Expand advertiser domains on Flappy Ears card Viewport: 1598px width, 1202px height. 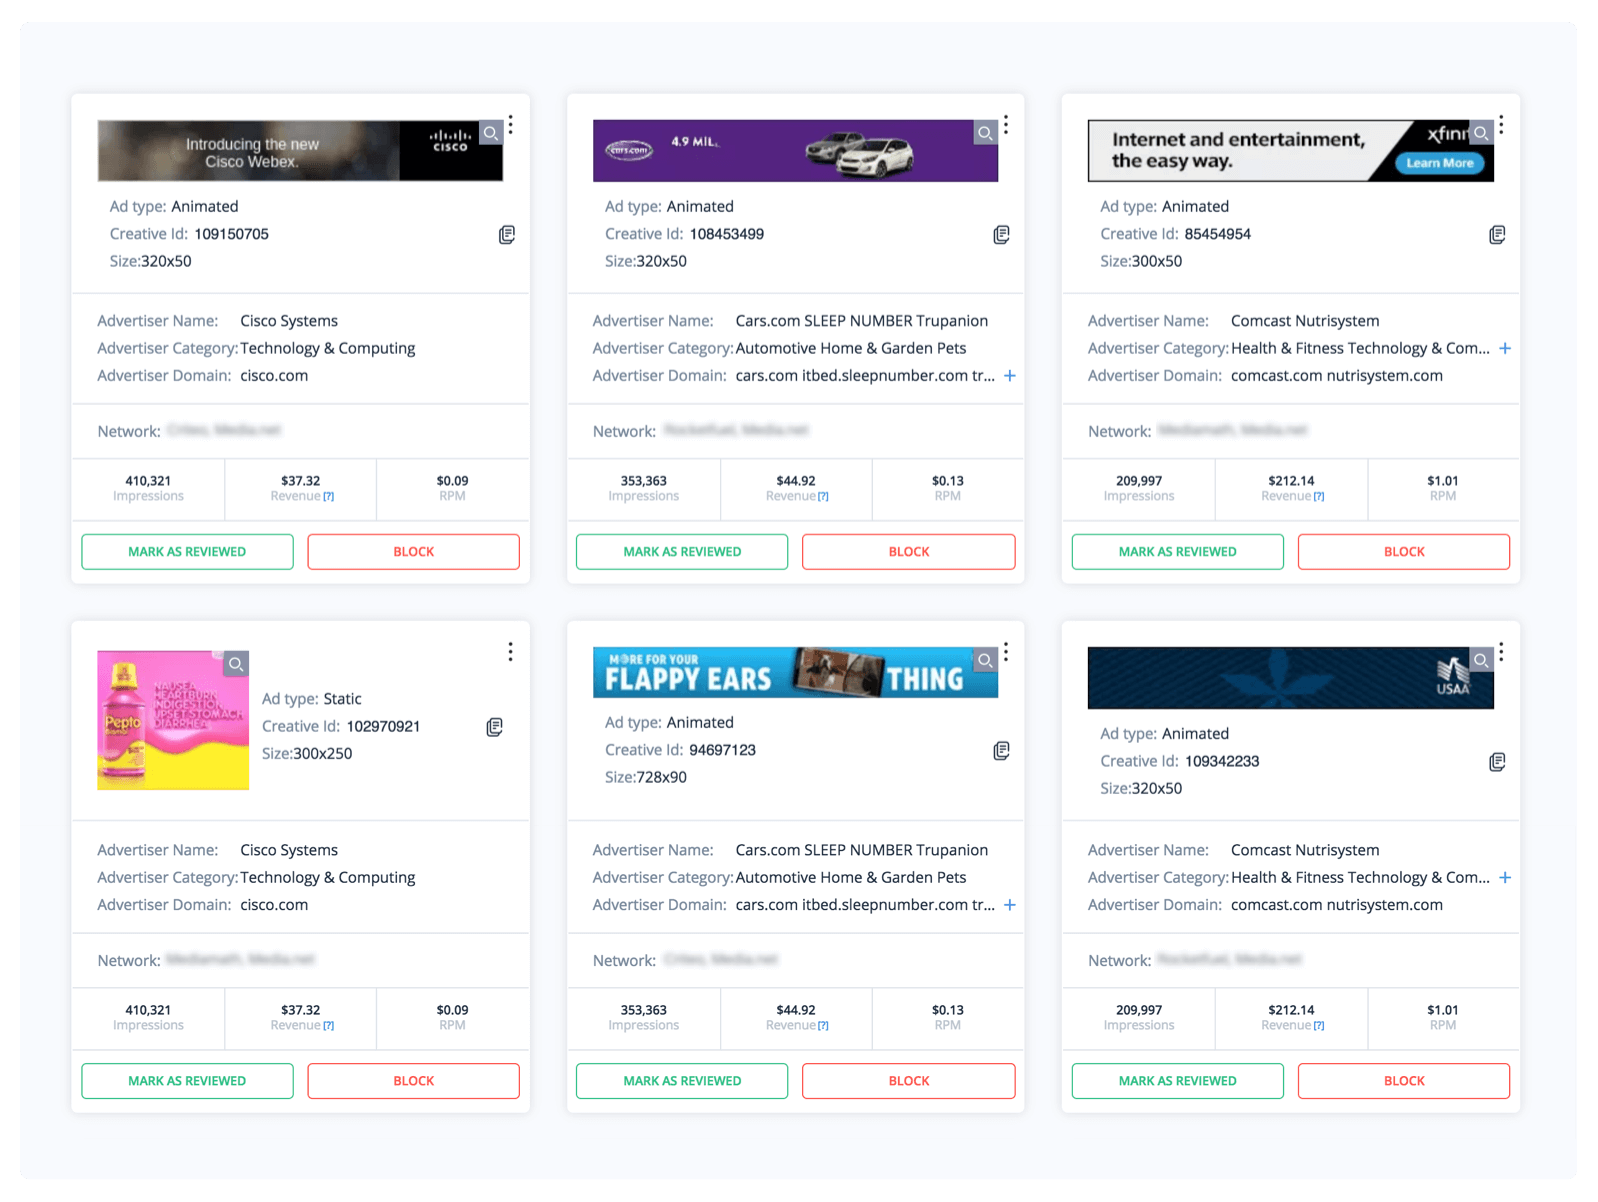(x=1010, y=905)
